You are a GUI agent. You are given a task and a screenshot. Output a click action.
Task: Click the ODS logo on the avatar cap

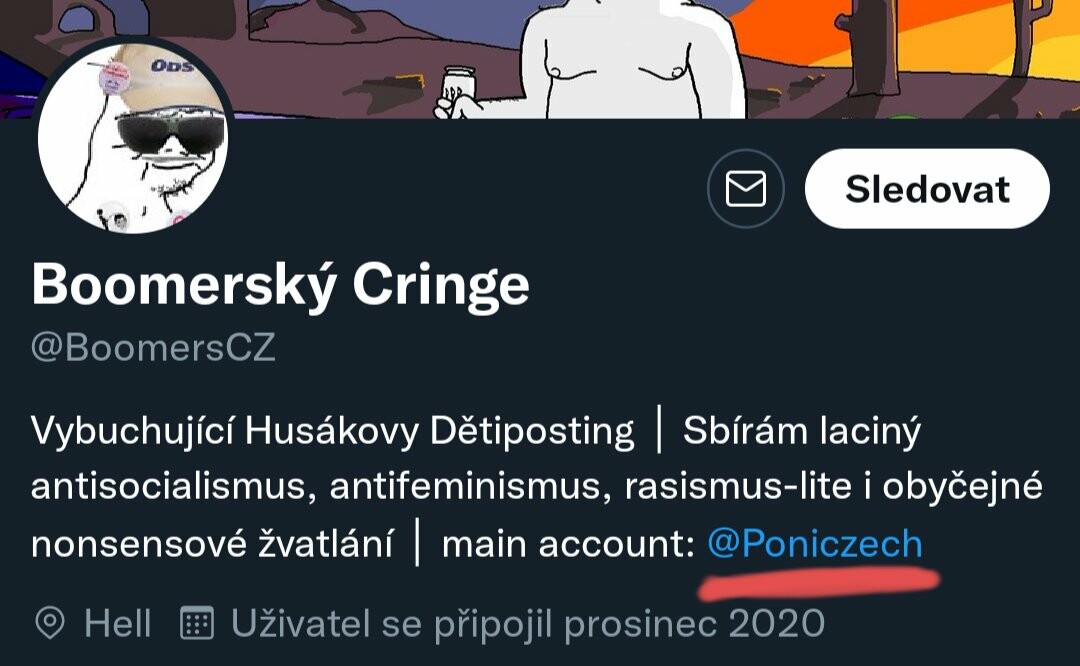pos(171,66)
